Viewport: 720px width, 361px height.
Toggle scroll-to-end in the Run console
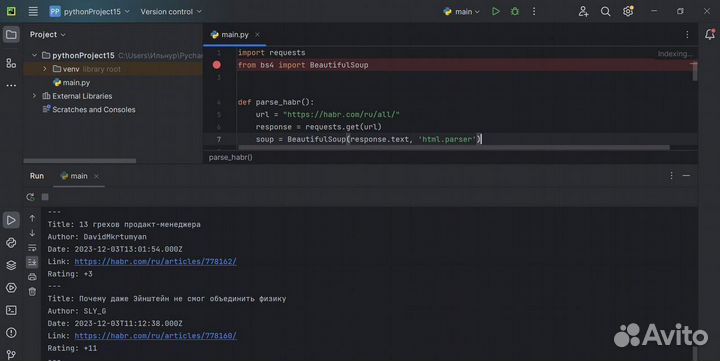pyautogui.click(x=32, y=262)
